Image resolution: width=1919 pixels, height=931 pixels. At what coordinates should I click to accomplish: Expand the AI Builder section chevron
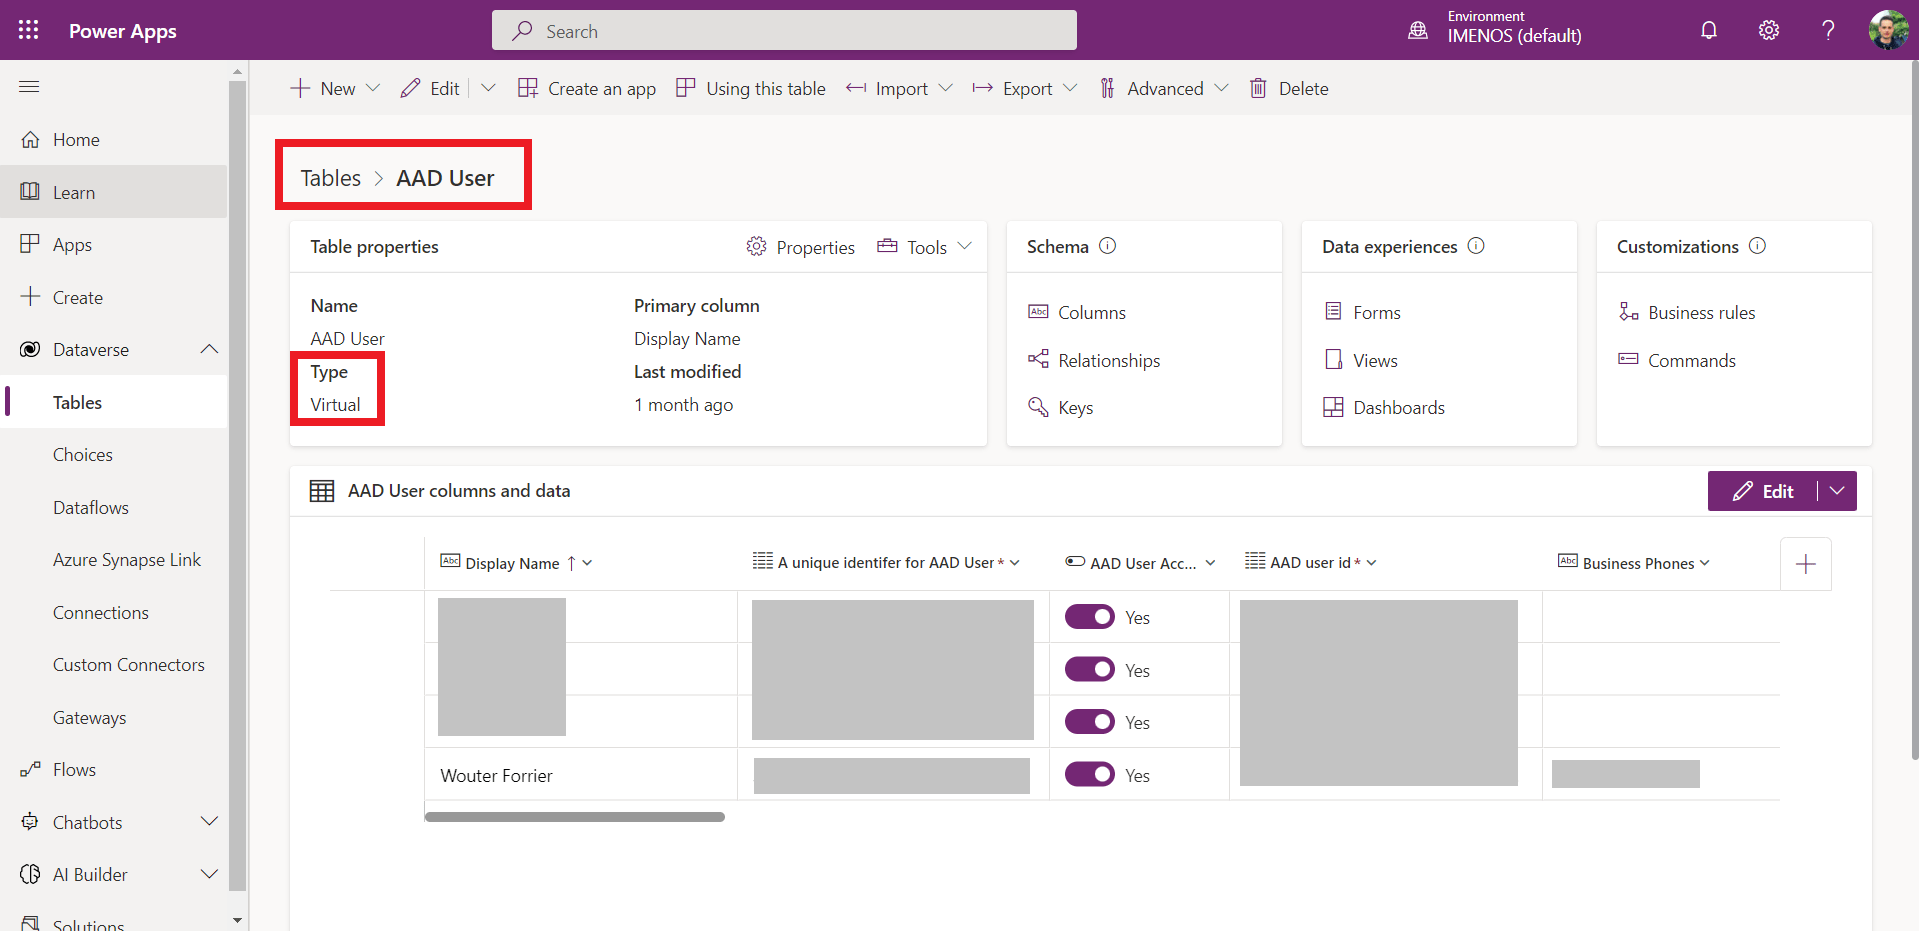(209, 874)
